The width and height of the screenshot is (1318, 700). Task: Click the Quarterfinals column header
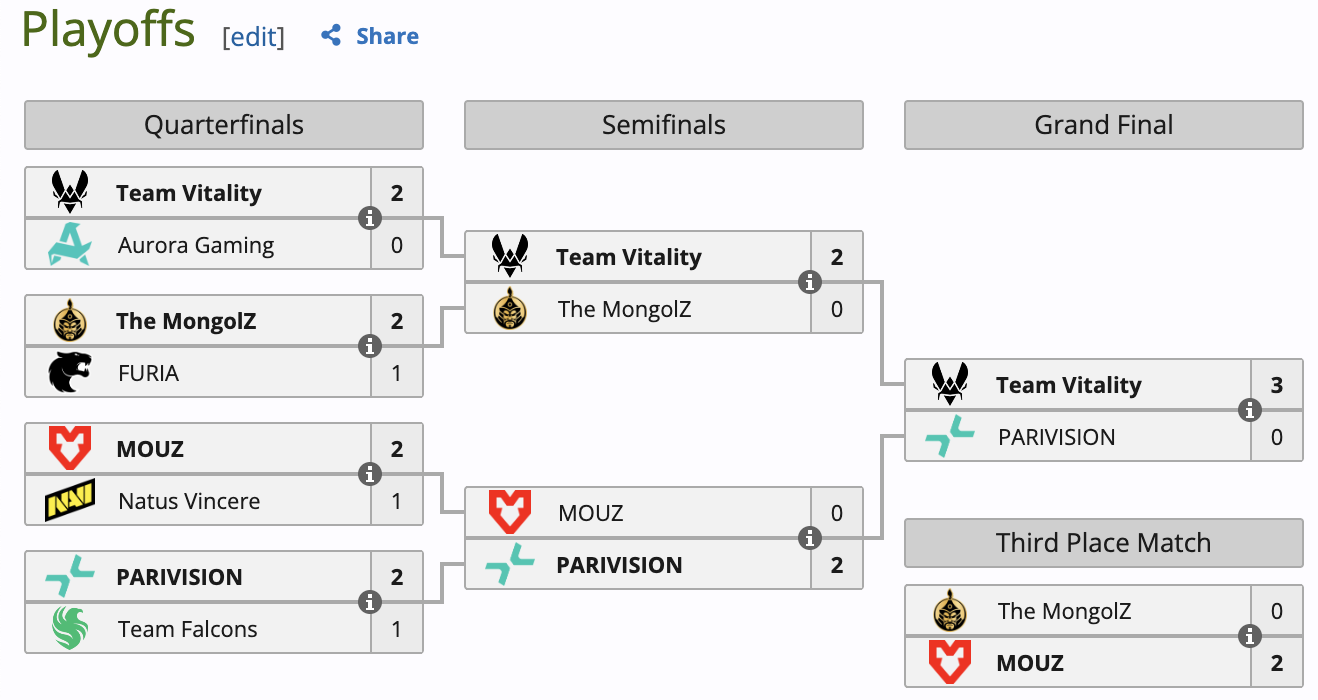point(224,125)
